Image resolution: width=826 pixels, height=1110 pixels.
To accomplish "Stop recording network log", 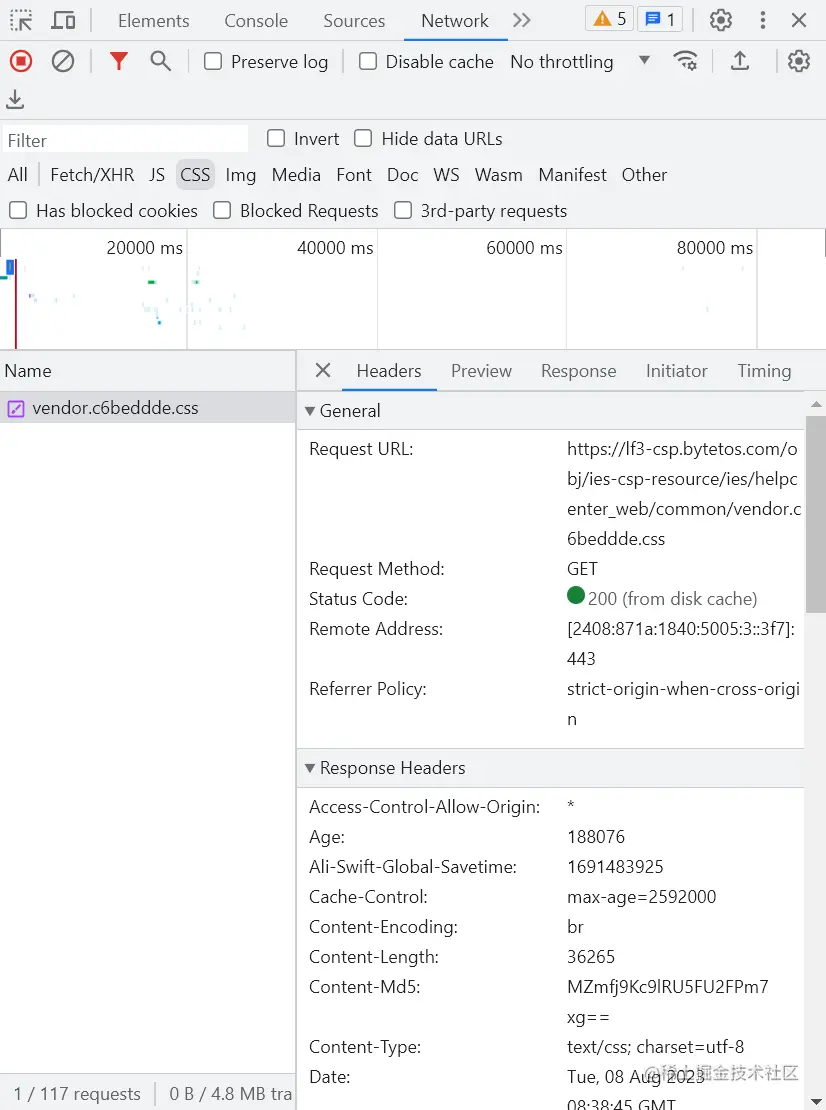I will pyautogui.click(x=21, y=62).
